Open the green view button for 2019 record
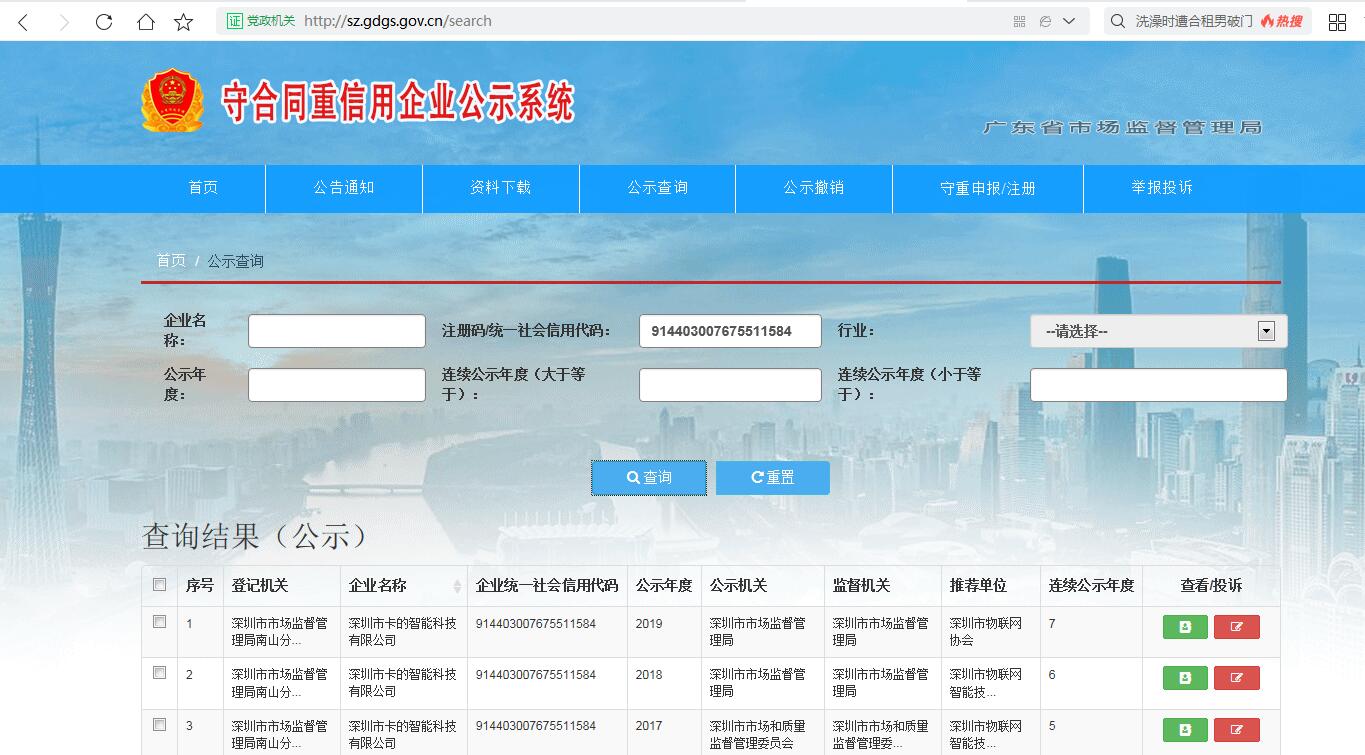1365x755 pixels. (1184, 625)
